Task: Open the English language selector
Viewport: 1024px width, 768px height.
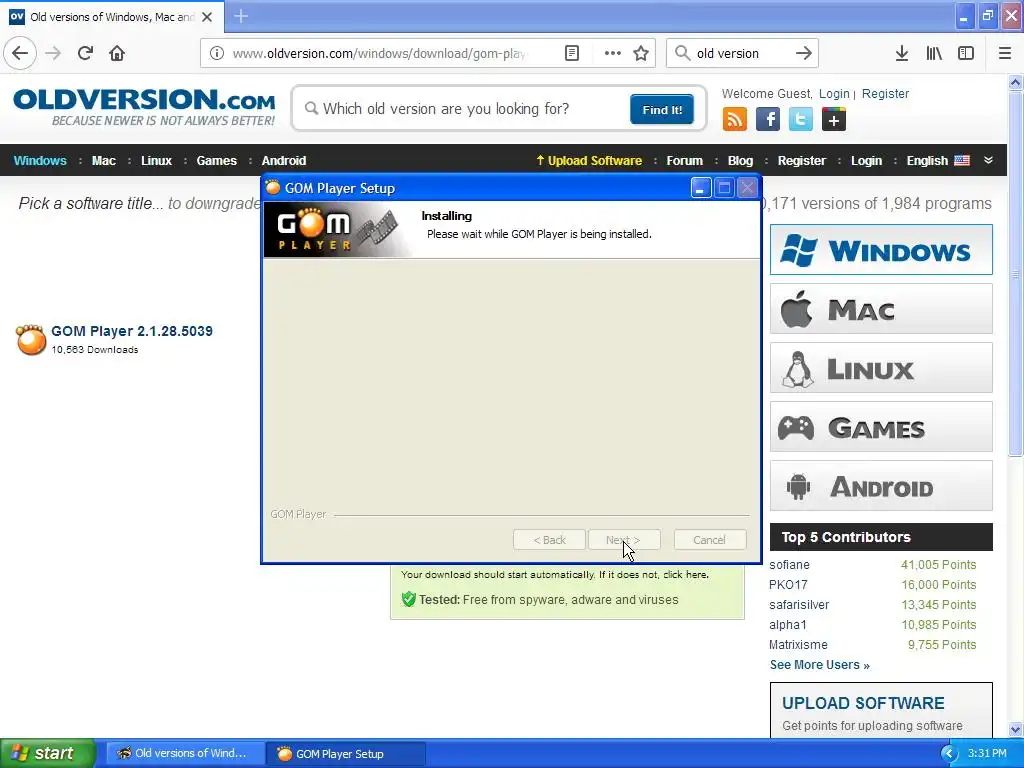Action: pos(938,161)
